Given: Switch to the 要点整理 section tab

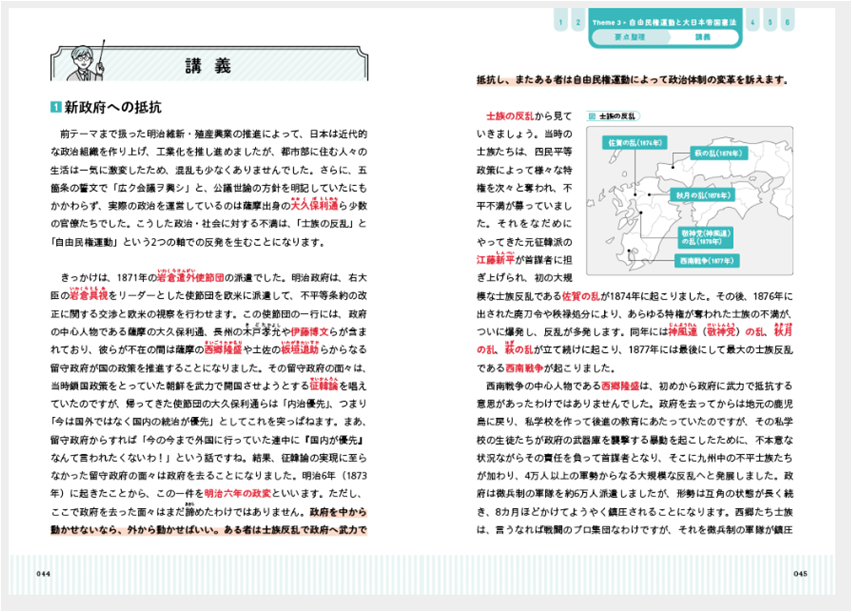Looking at the screenshot, I should [636, 37].
